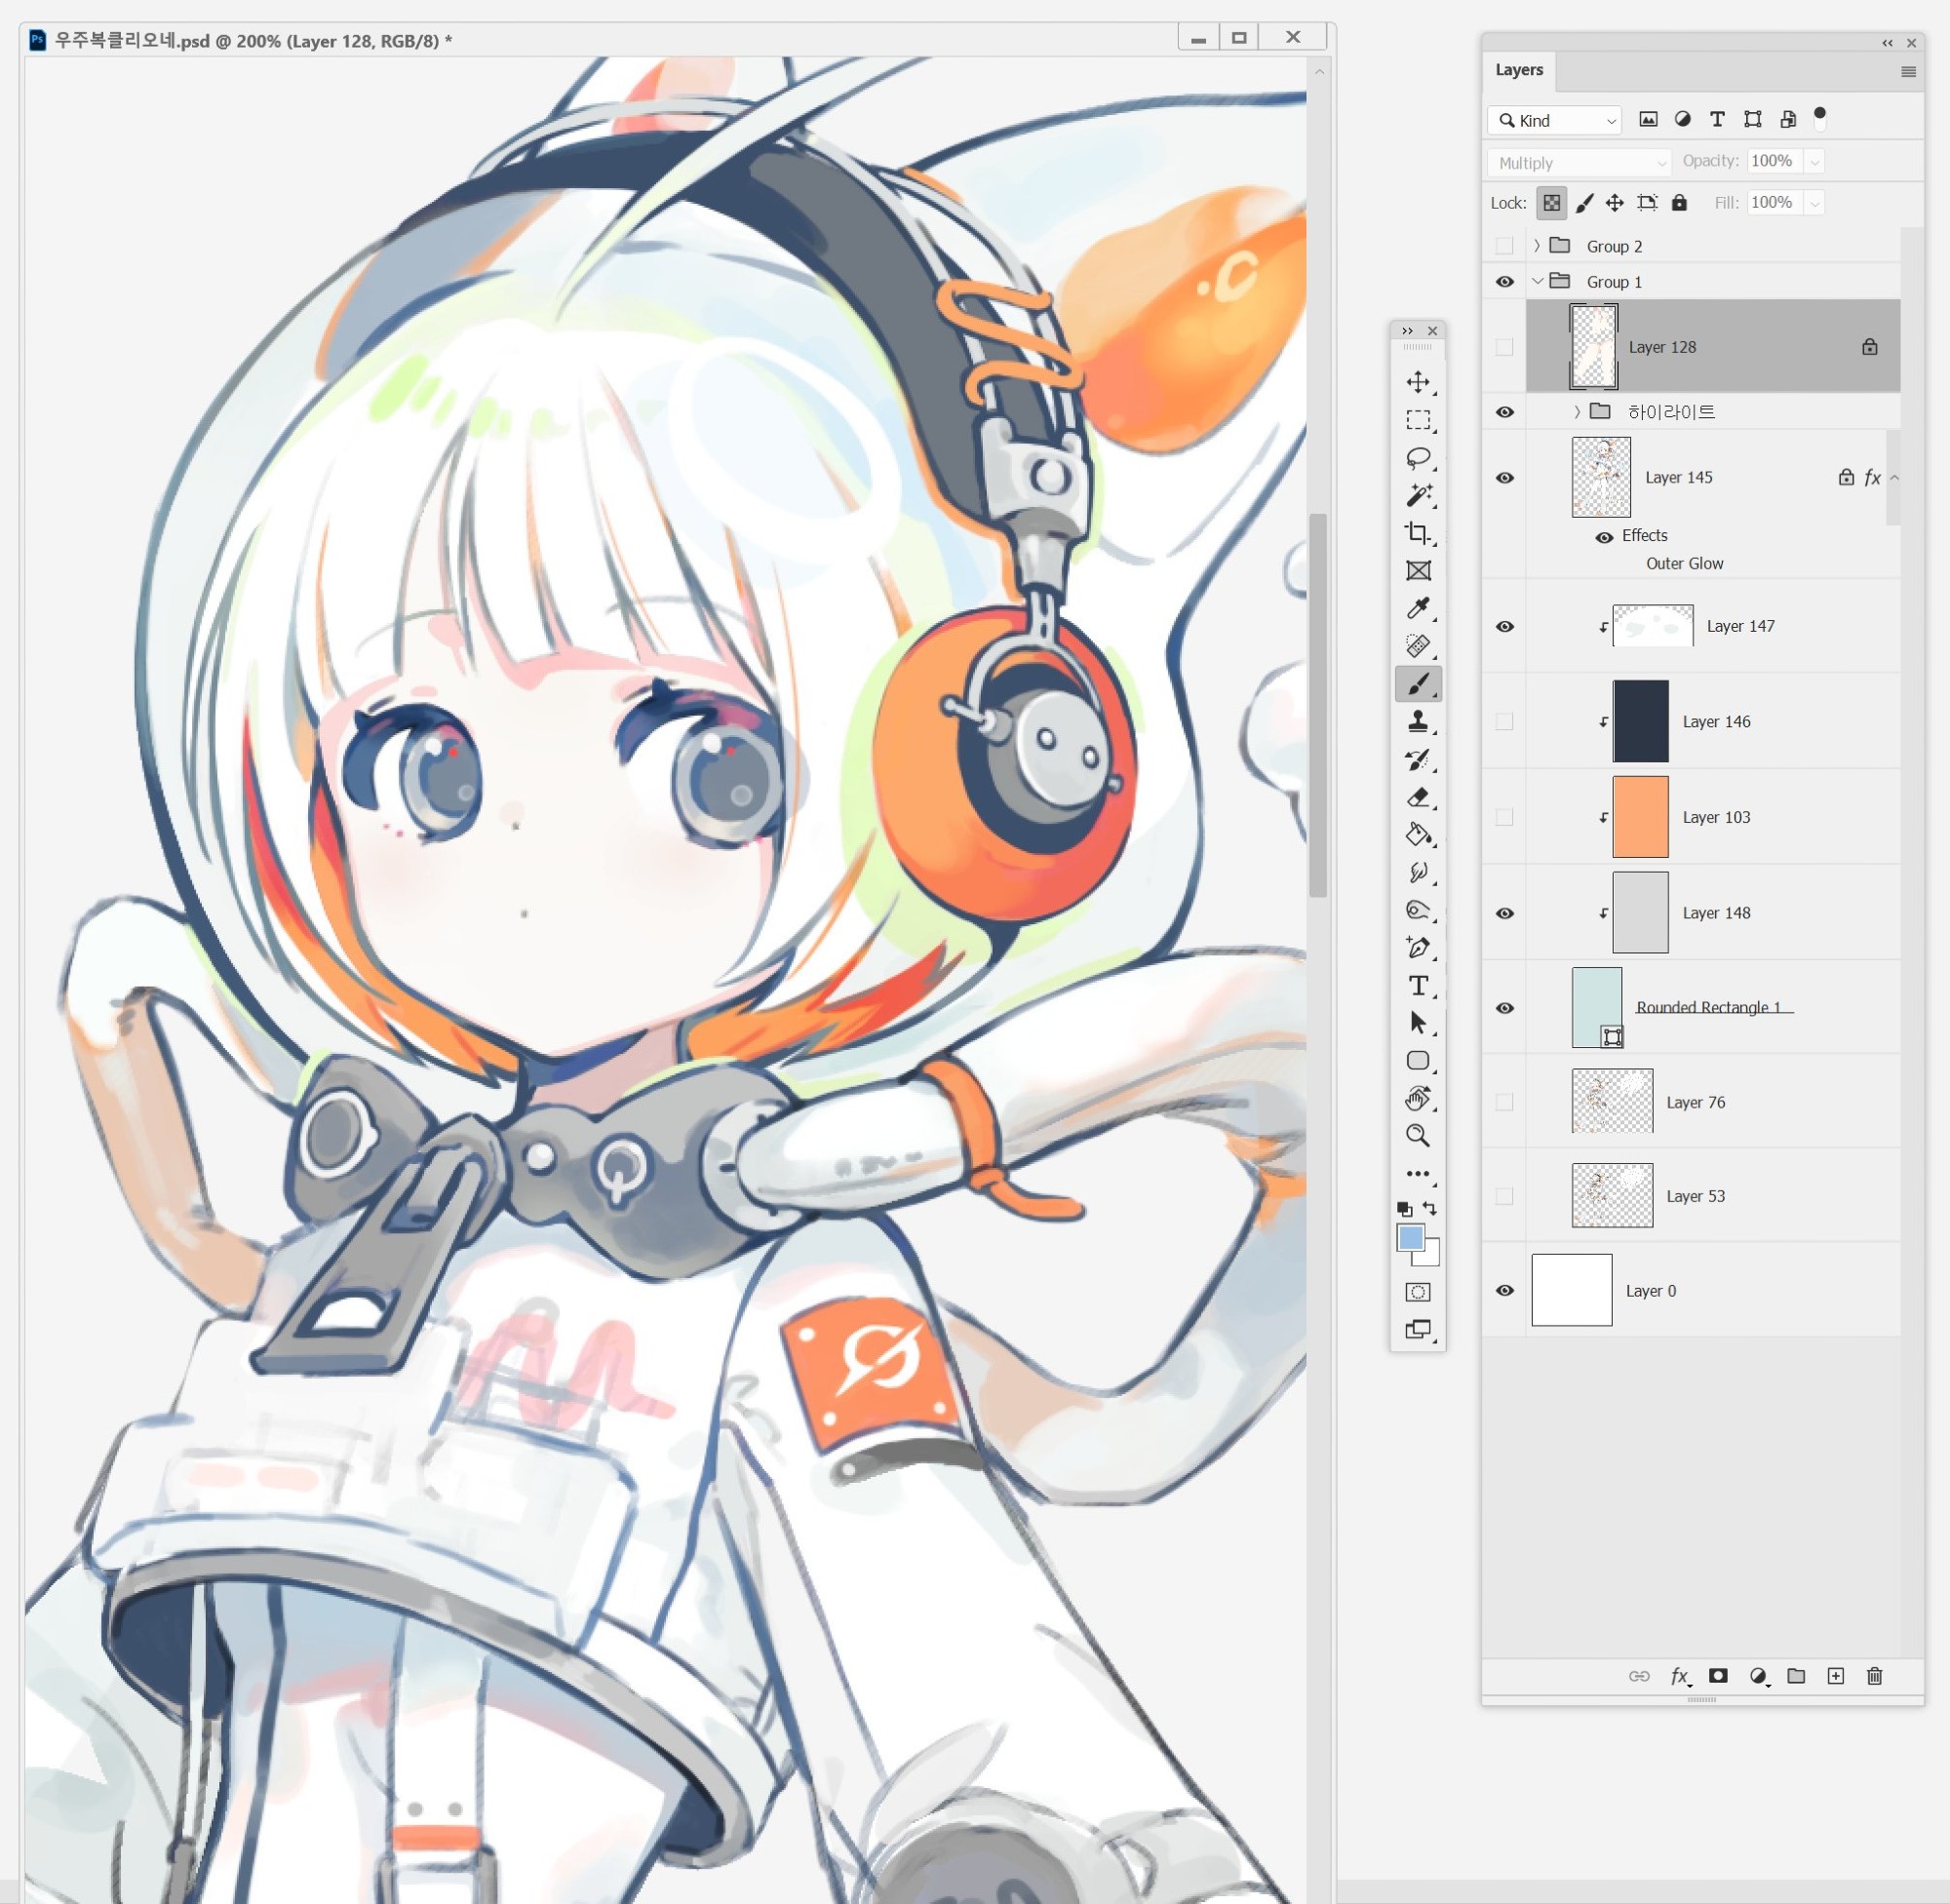Open the Layers panel options menu
Image resolution: width=1950 pixels, height=1904 pixels.
coord(1907,72)
